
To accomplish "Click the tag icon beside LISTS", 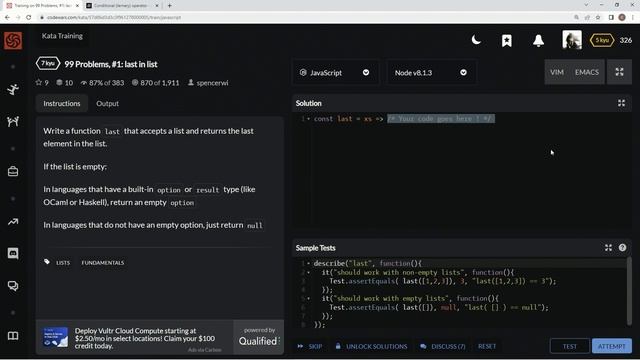I will (47, 262).
